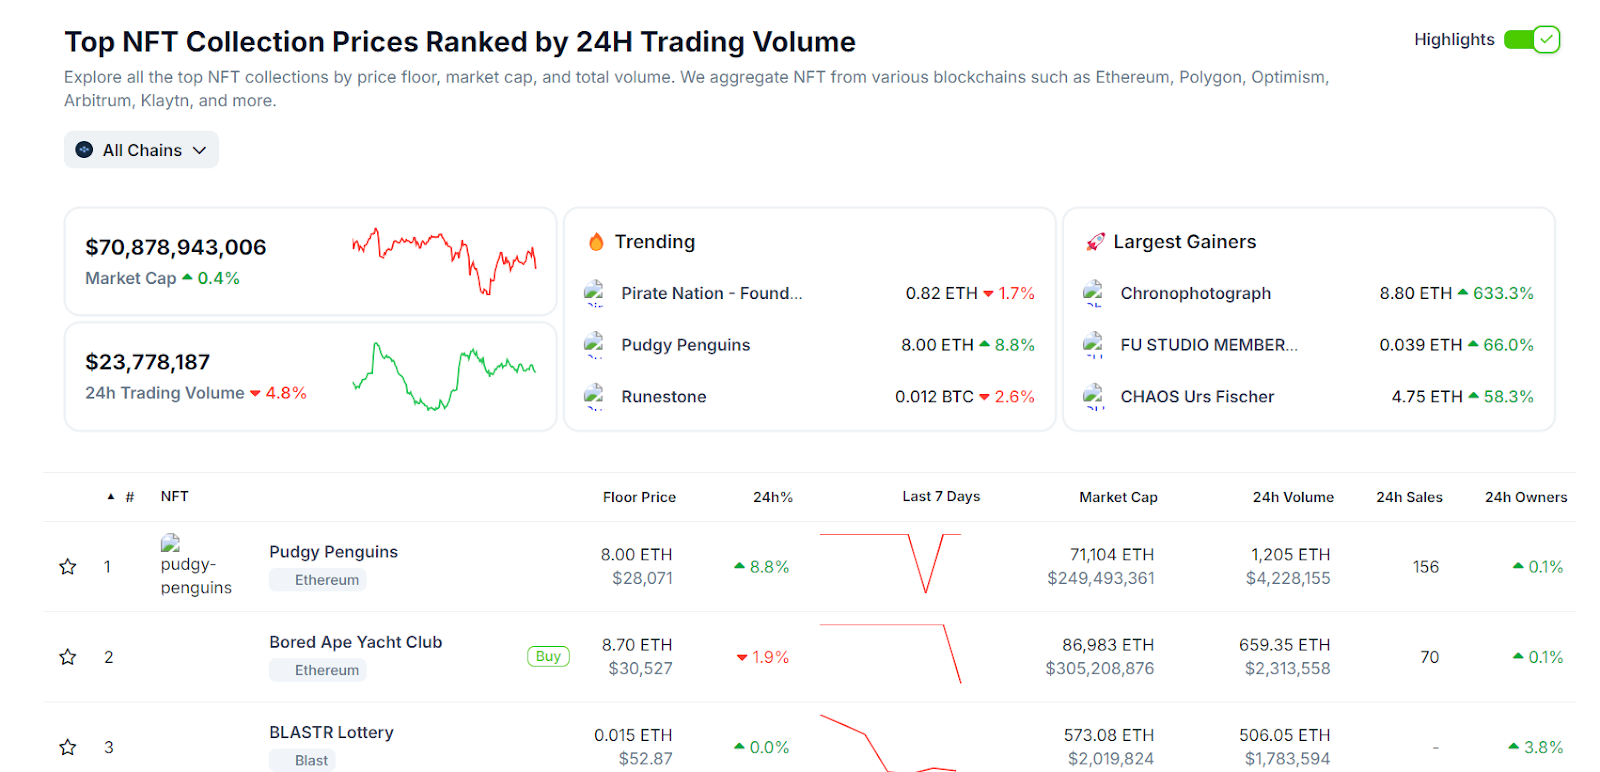Viewport: 1600px width, 772px height.
Task: Click the pudgy-penguins image in table row 1
Action: coord(196,566)
